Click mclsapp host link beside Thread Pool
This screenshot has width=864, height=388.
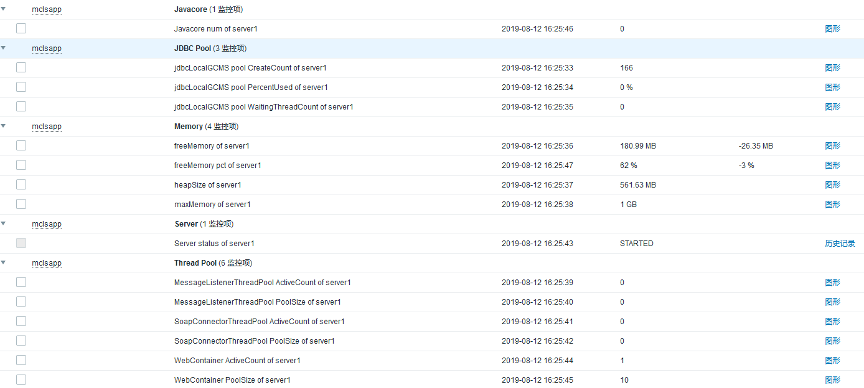click(x=46, y=263)
